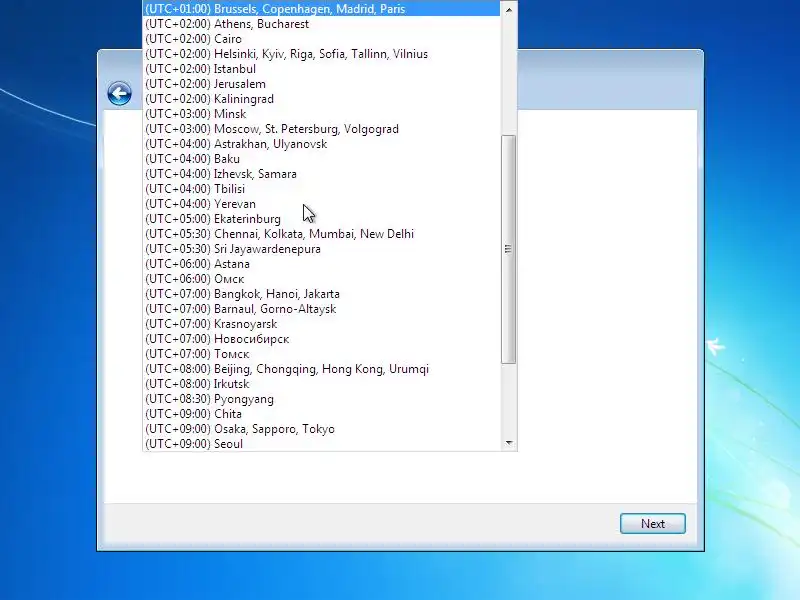Select the Kaliningrad time zone
Image resolution: width=800 pixels, height=600 pixels.
pos(321,99)
